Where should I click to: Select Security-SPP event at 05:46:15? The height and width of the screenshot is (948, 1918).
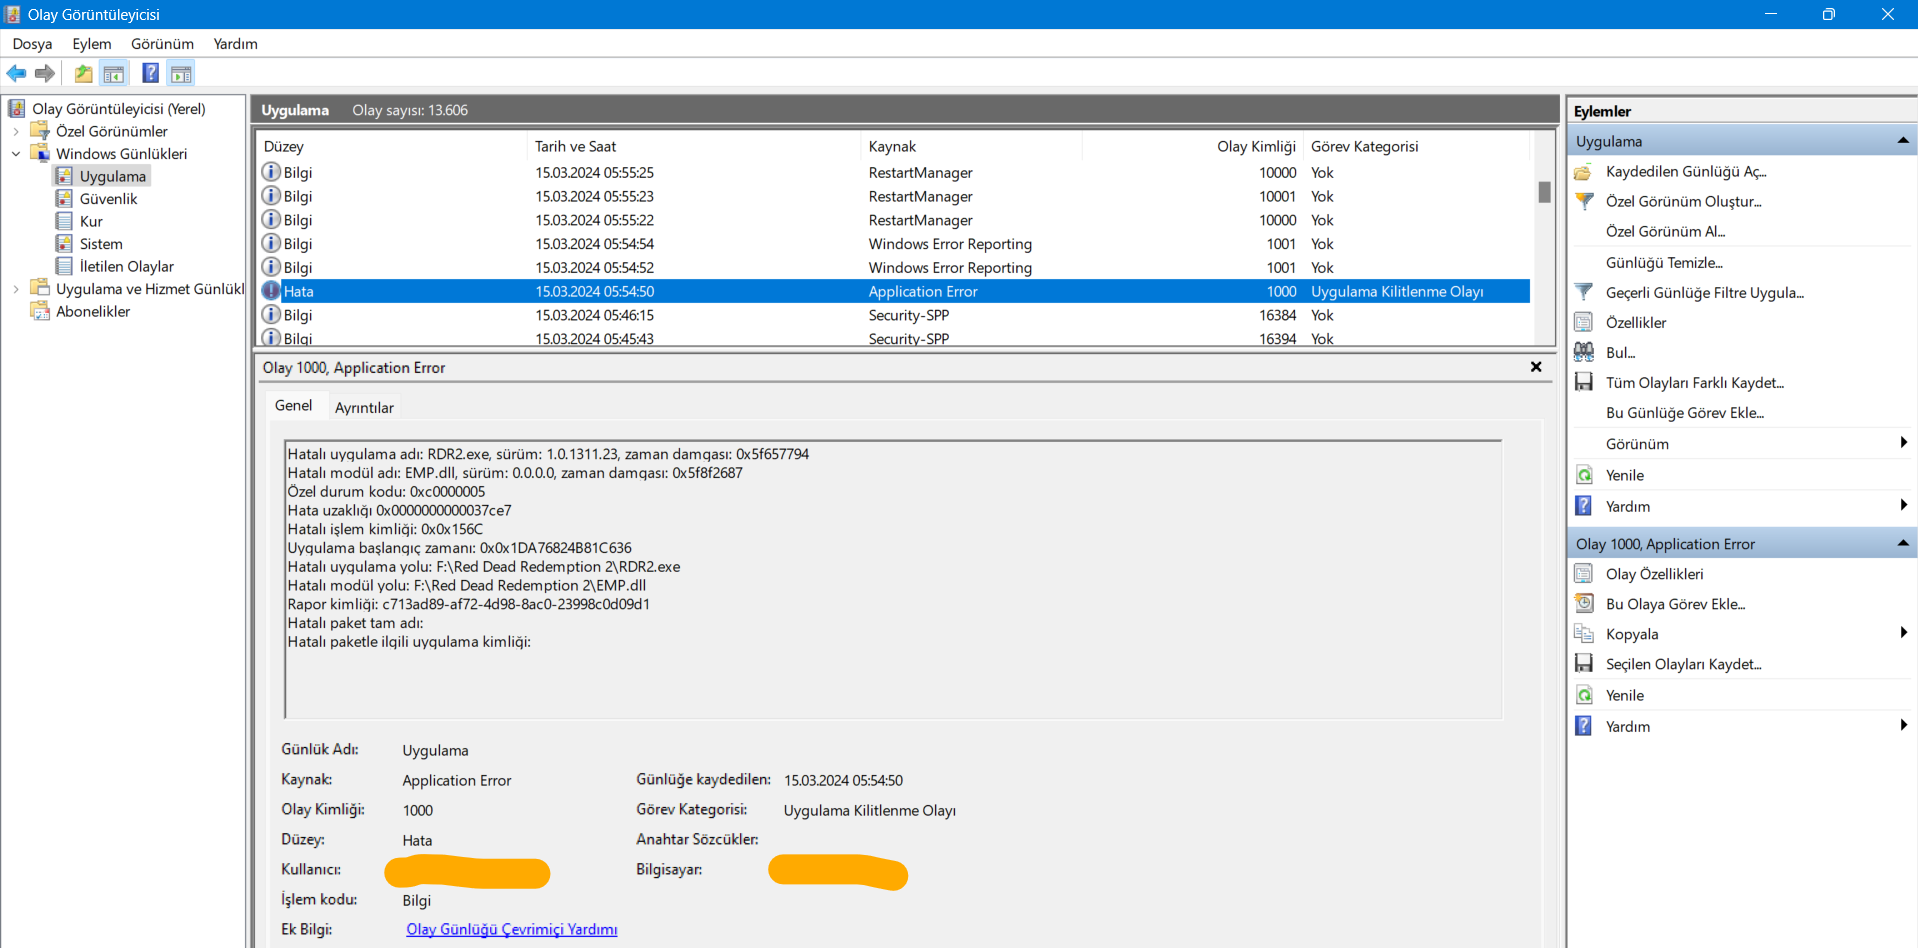click(x=894, y=315)
